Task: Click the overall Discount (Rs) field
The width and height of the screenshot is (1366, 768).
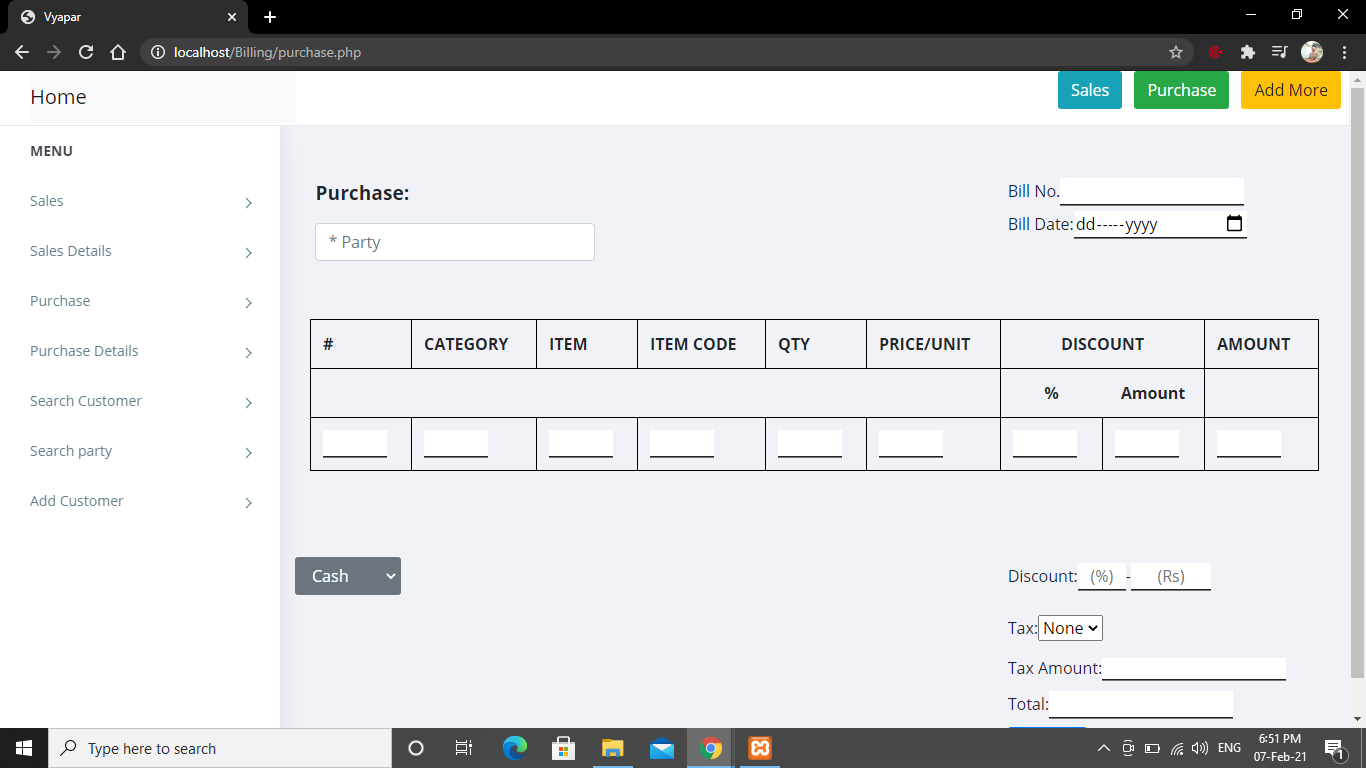Action: (x=1171, y=576)
